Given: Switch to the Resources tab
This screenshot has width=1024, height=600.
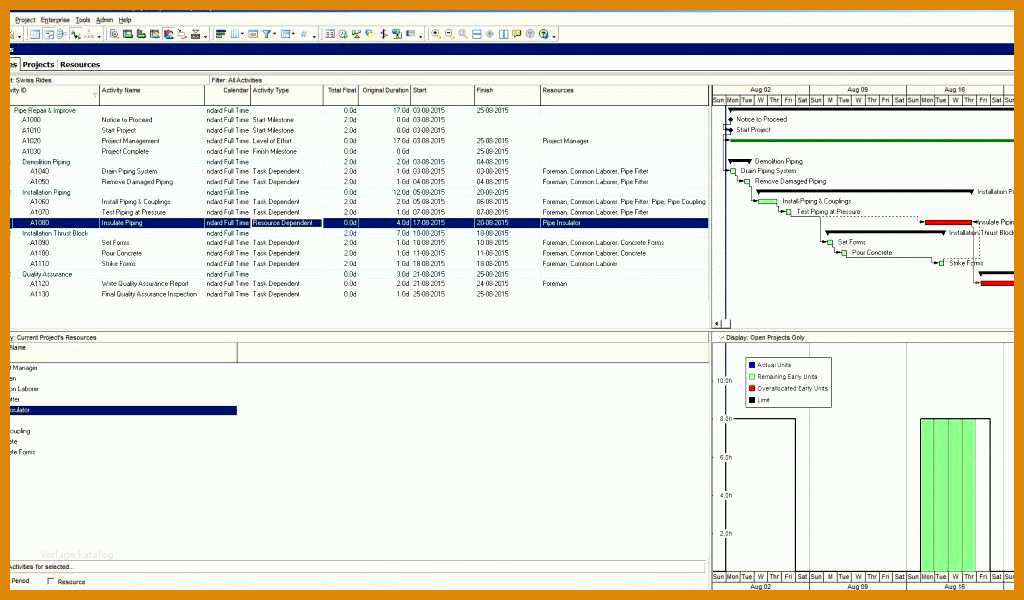Looking at the screenshot, I should click(80, 65).
